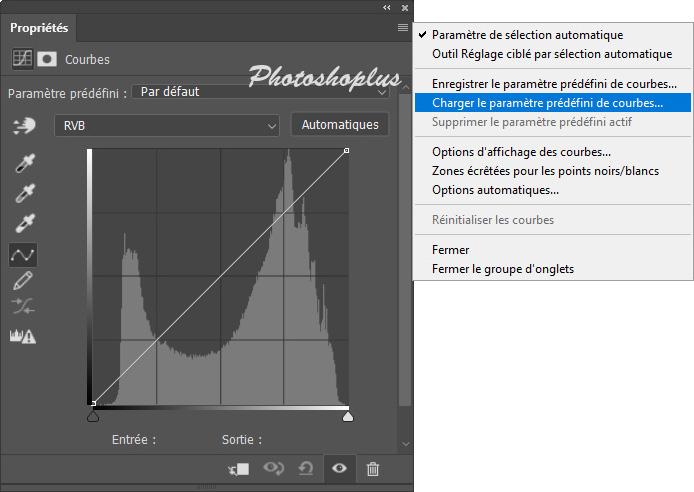The width and height of the screenshot is (694, 492).
Task: Open the Par défaut preset dropdown
Action: pyautogui.click(x=262, y=92)
